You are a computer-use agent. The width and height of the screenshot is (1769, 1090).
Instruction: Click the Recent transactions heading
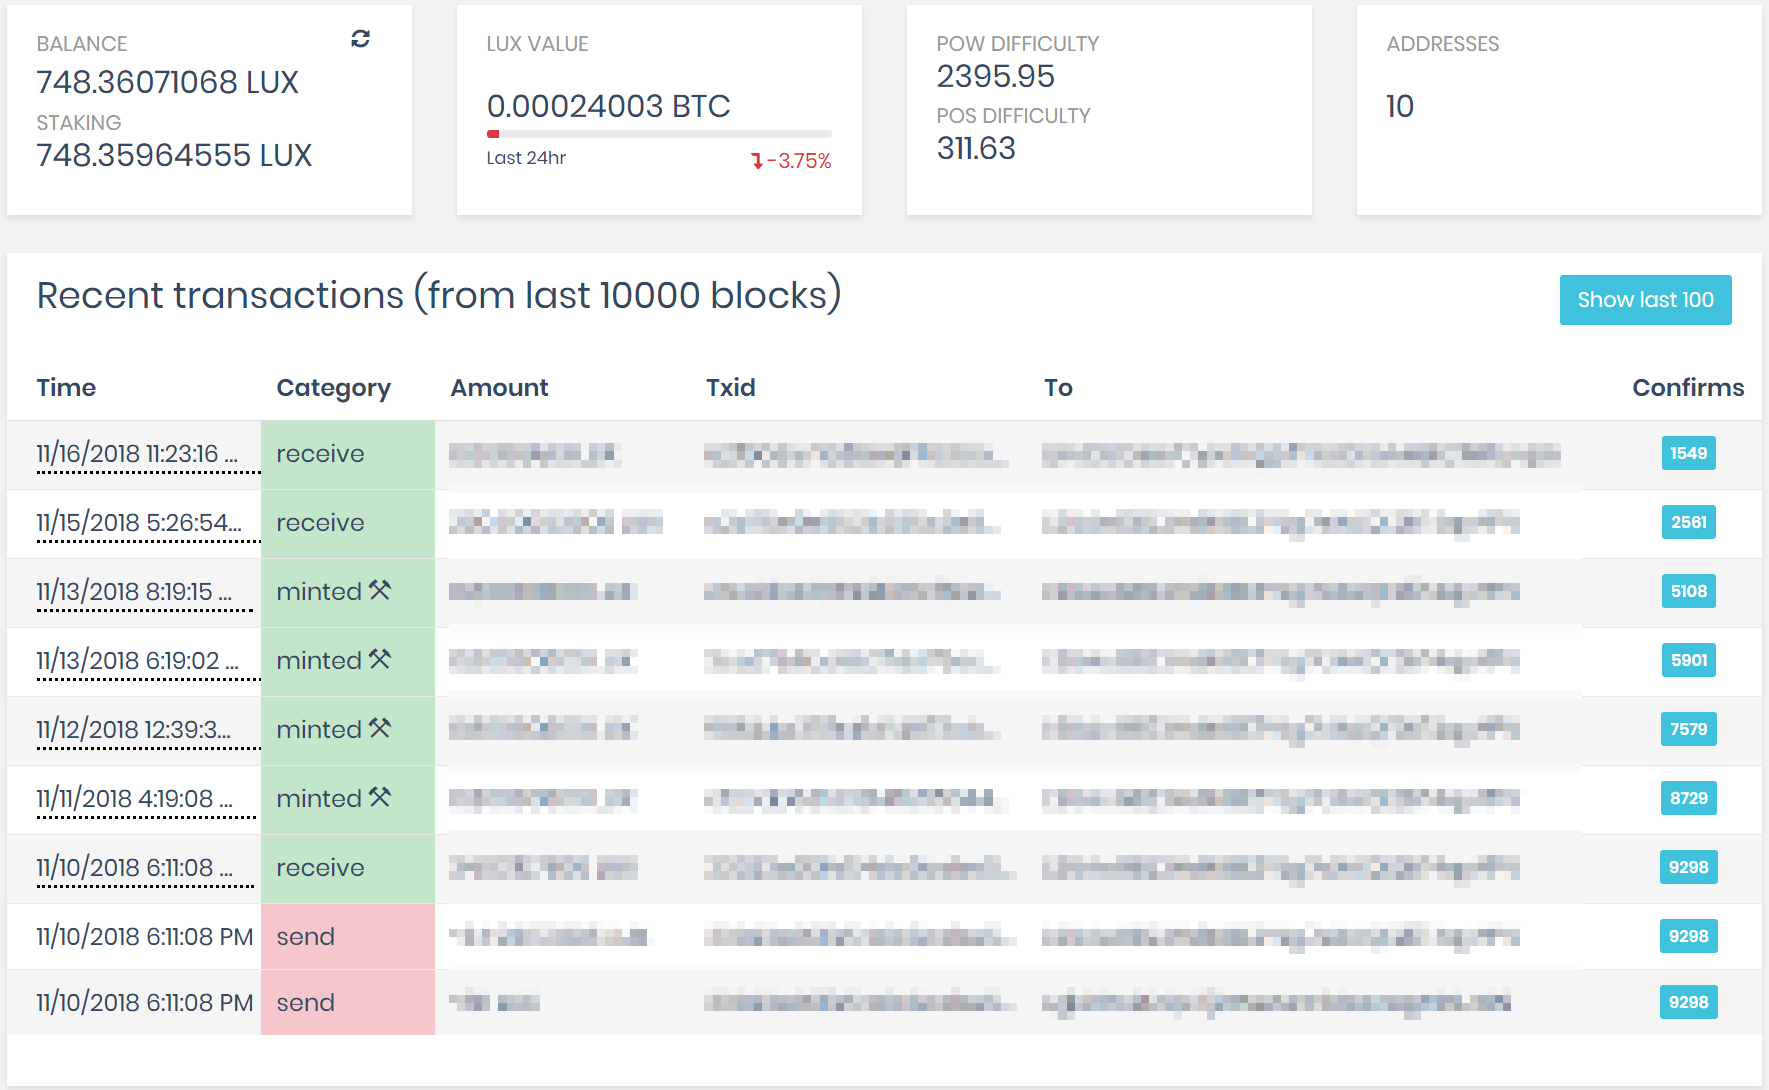pyautogui.click(x=439, y=296)
